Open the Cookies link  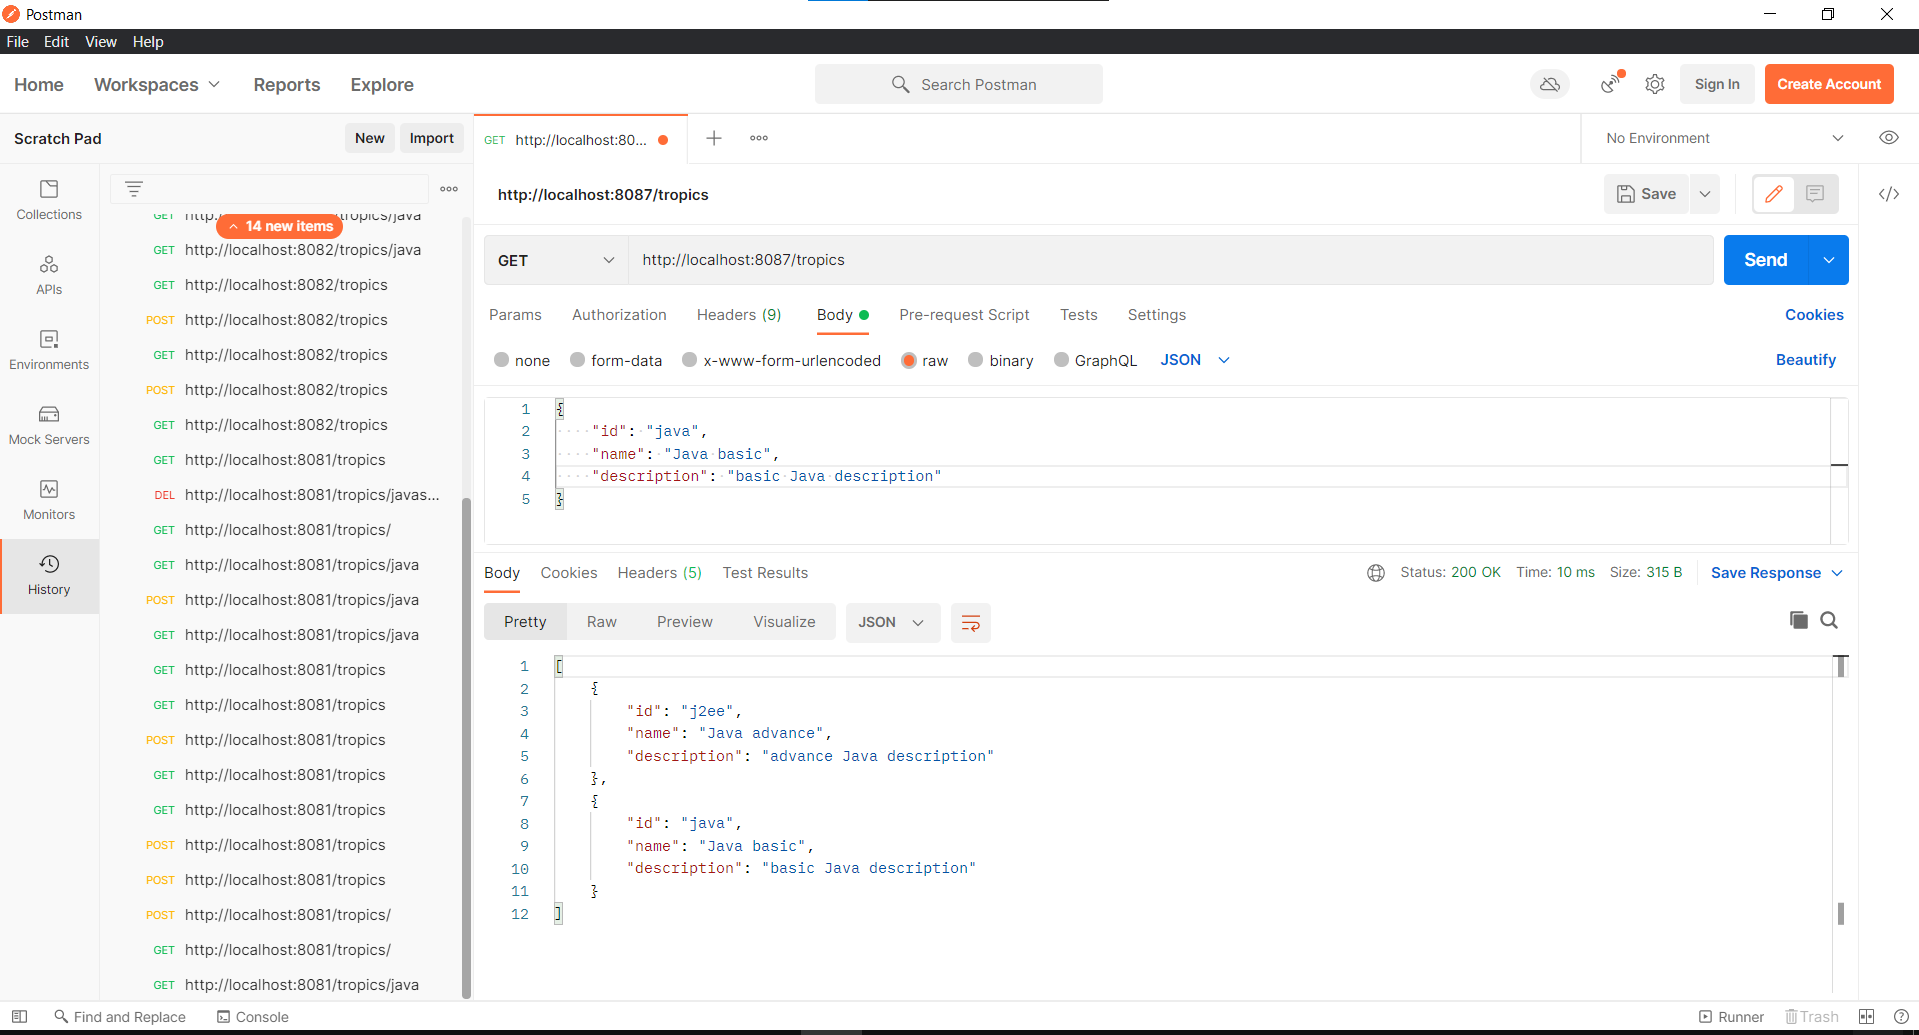tap(1814, 315)
